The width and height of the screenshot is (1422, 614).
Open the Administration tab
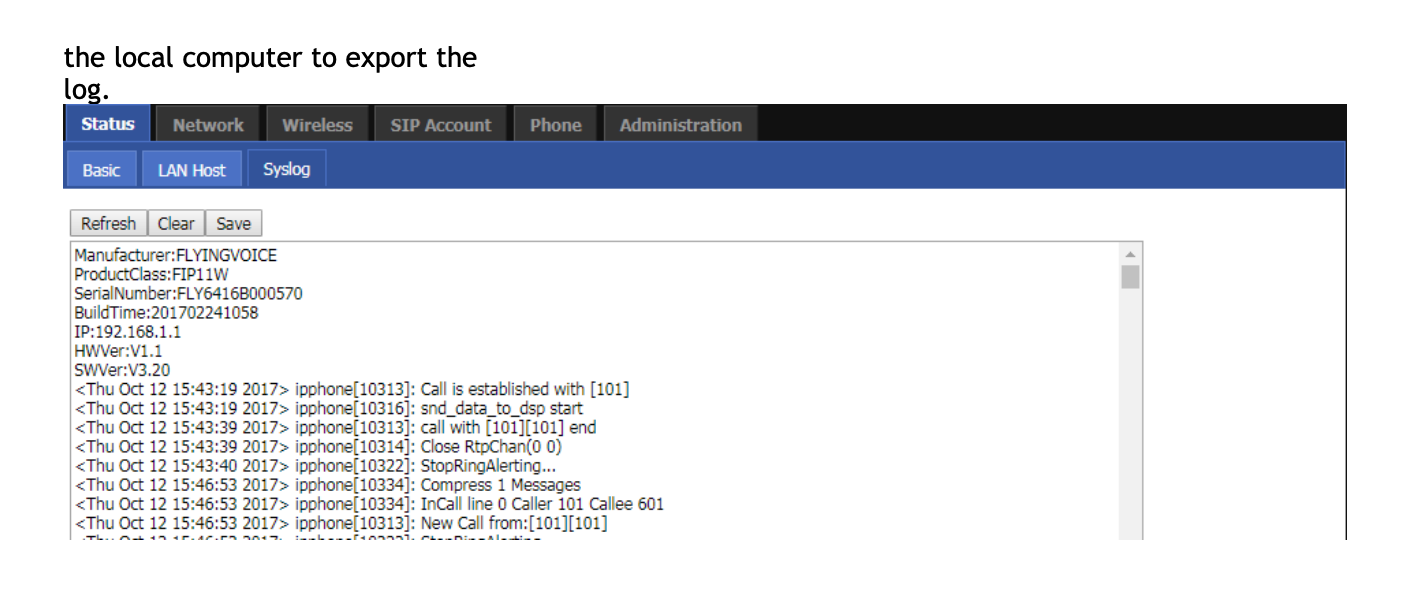coord(680,125)
